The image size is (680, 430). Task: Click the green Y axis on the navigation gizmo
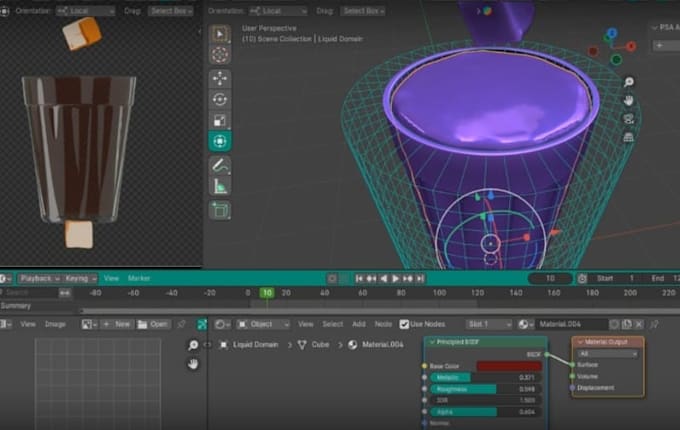point(616,59)
